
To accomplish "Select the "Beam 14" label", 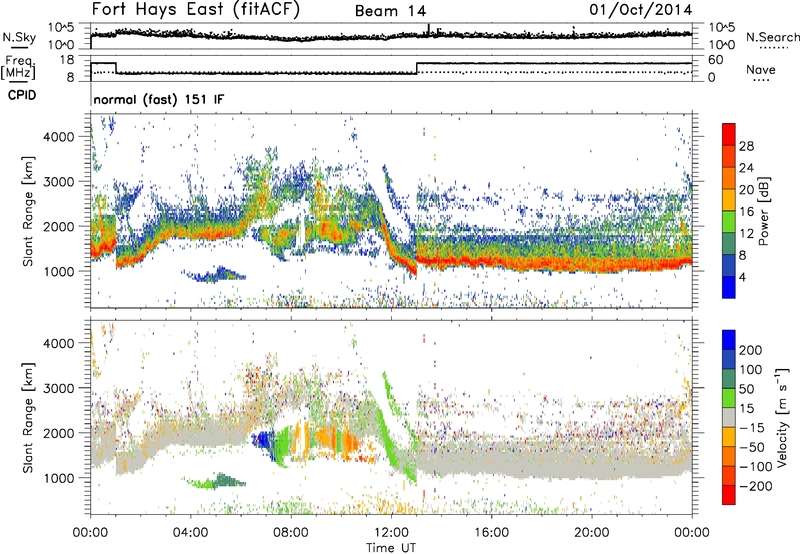I will coord(390,11).
